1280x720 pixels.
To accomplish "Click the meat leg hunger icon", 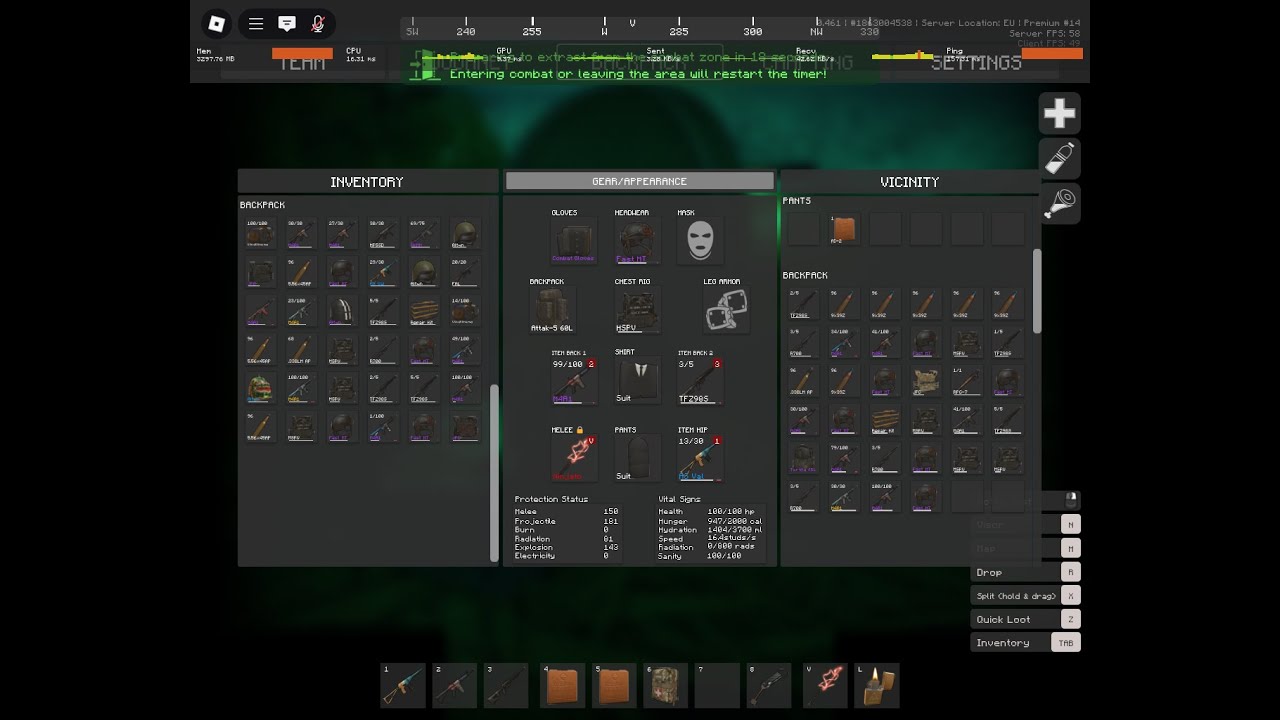I will pos(1059,202).
